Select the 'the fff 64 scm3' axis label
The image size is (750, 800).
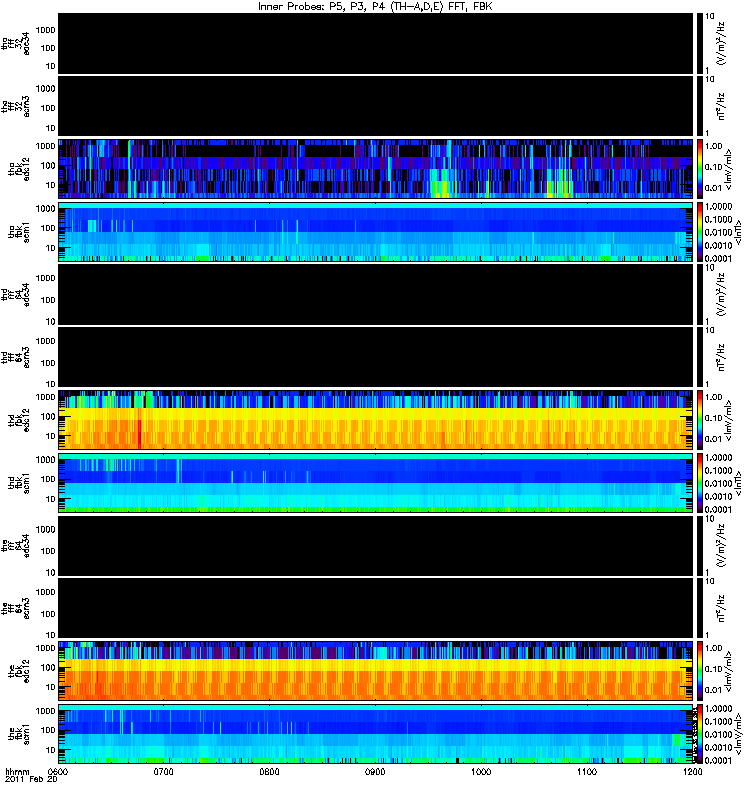click(15, 608)
